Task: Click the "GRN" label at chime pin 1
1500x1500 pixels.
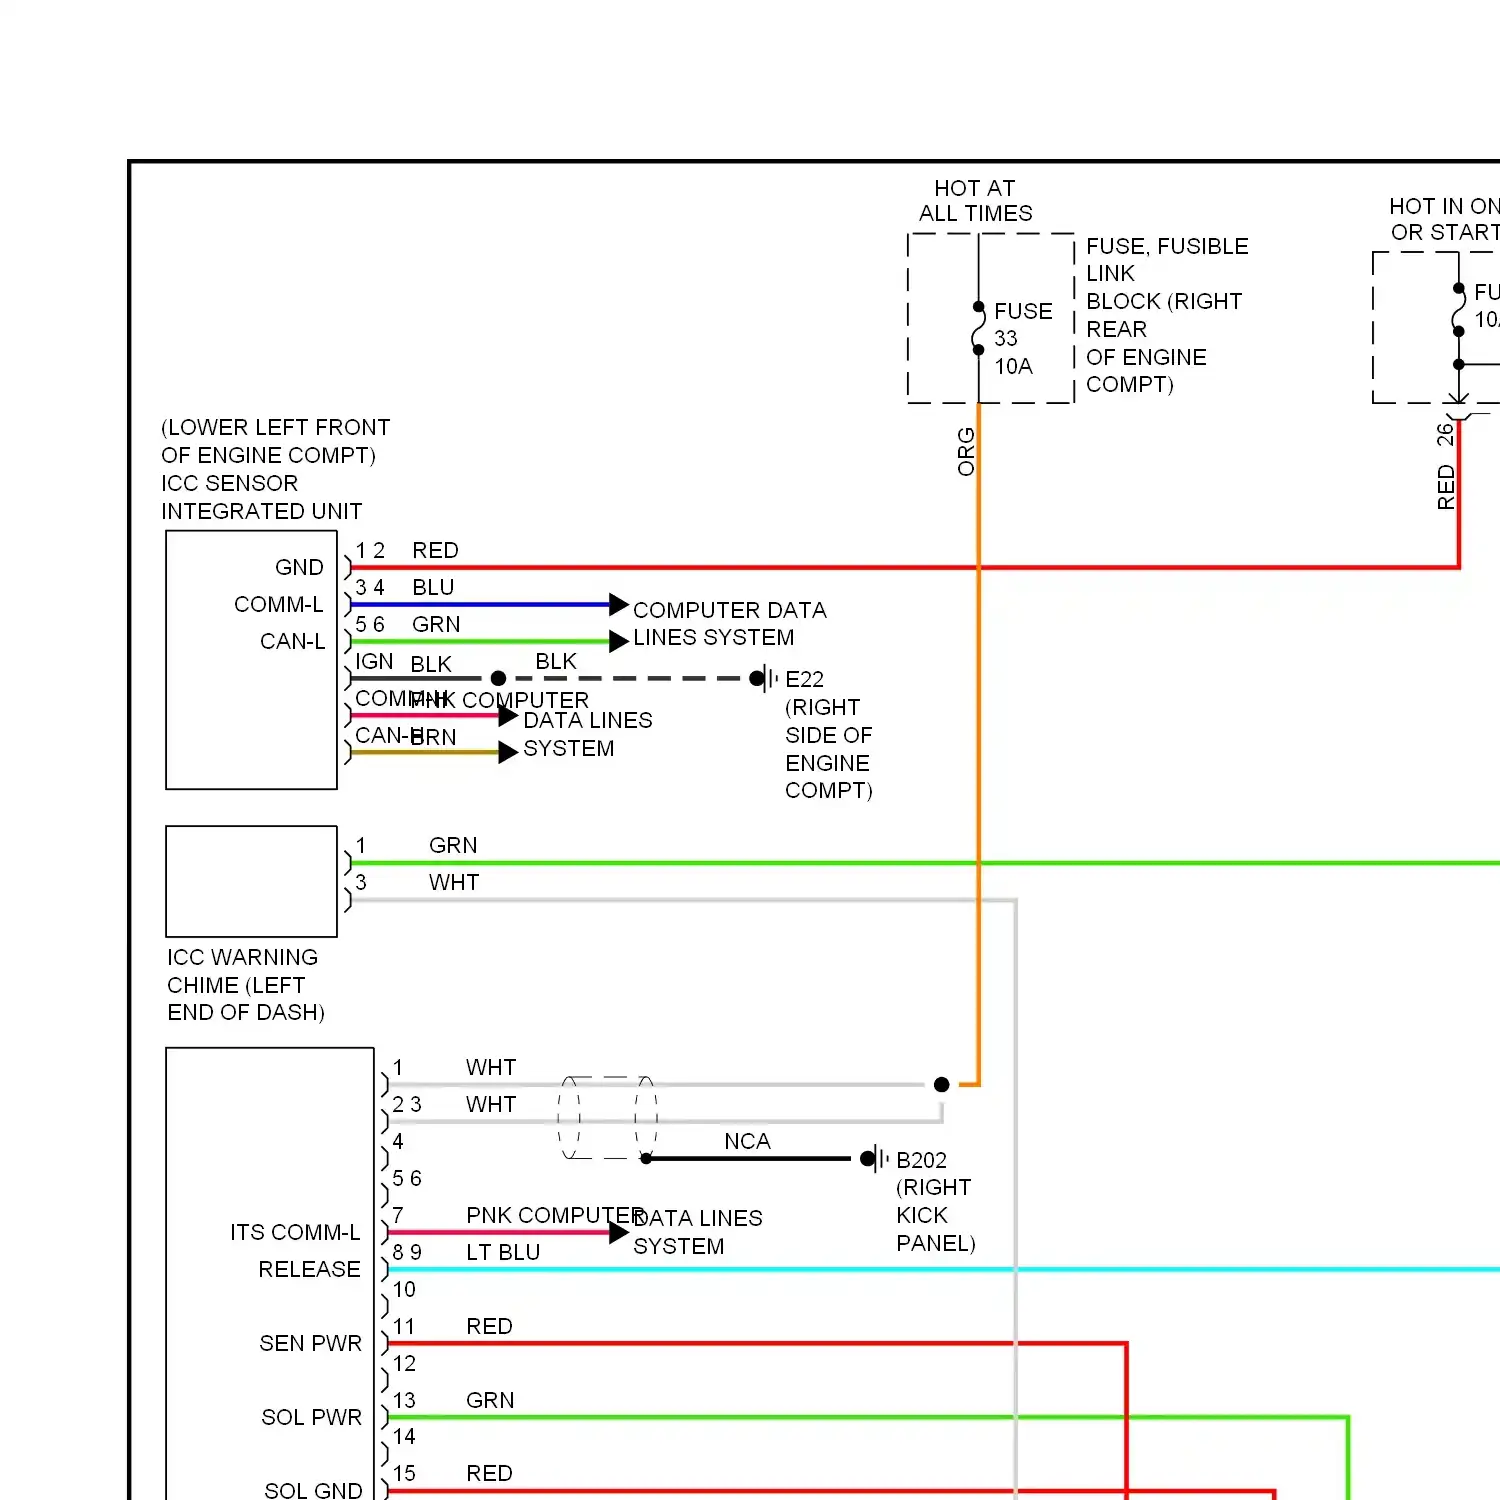Action: (453, 845)
